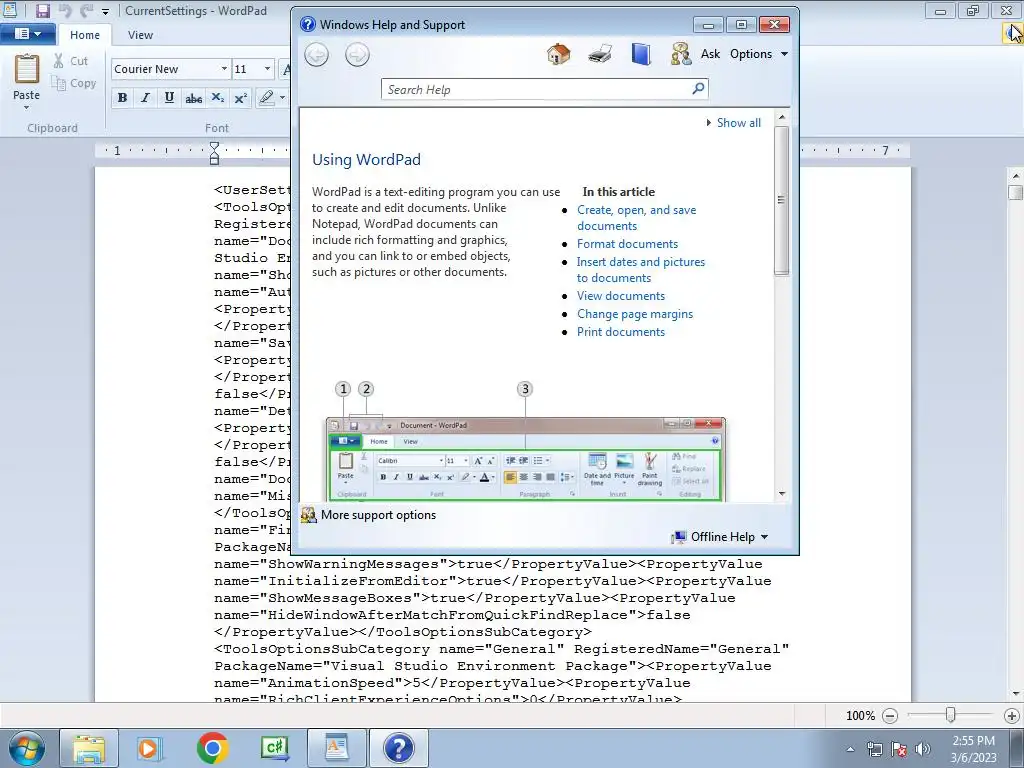Viewport: 1024px width, 768px height.
Task: Click the Forward arrow in Help window
Action: [x=357, y=54]
